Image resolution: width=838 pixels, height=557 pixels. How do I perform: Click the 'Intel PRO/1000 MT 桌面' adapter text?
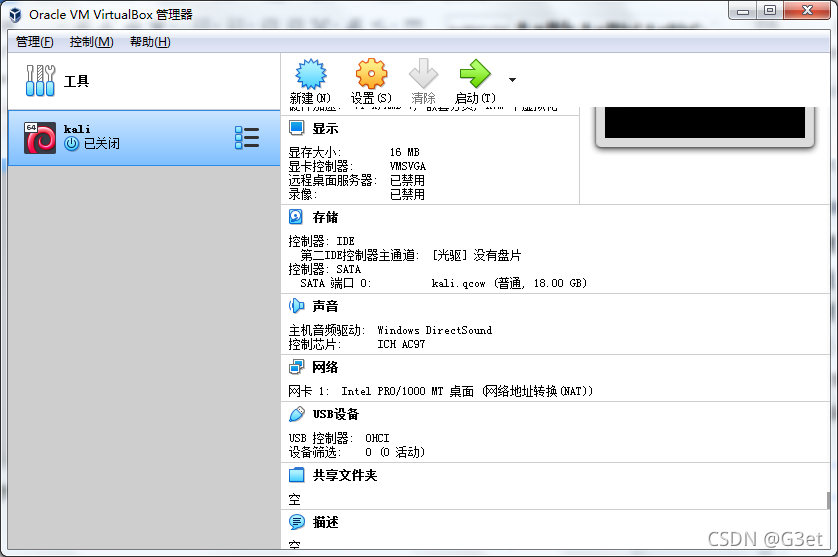pyautogui.click(x=407, y=391)
